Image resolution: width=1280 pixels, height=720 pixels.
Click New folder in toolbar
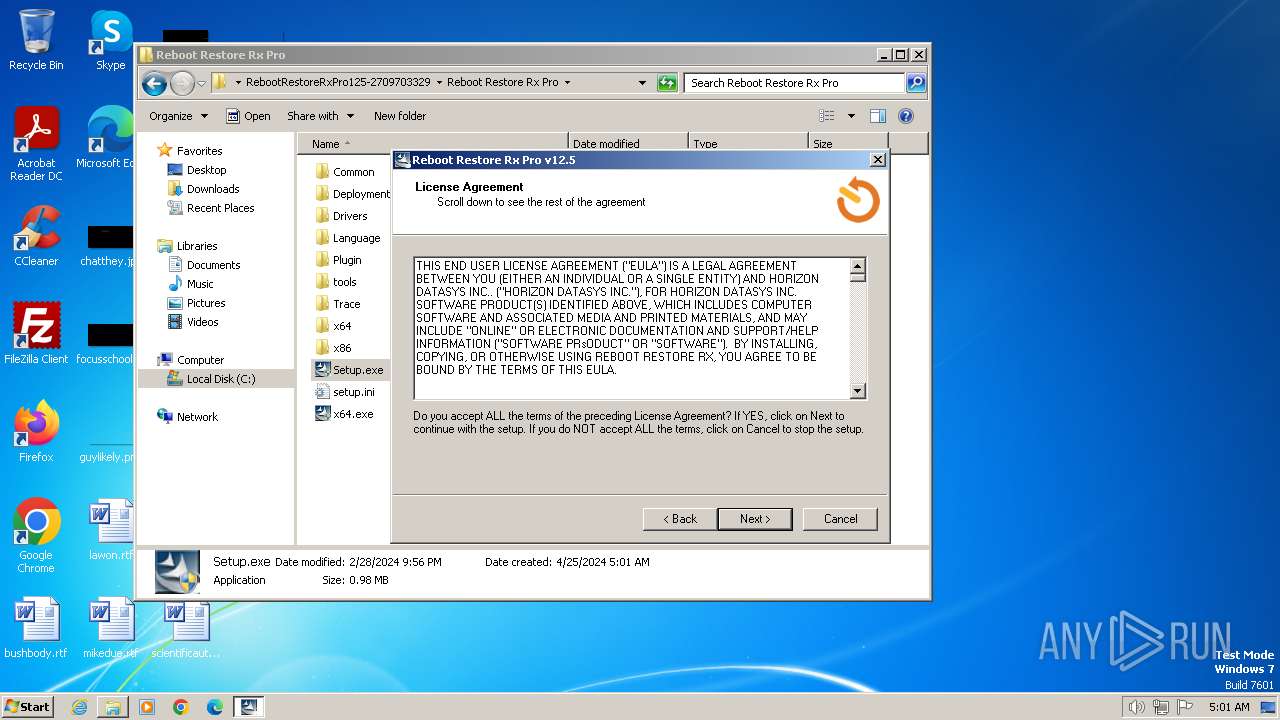coord(400,116)
